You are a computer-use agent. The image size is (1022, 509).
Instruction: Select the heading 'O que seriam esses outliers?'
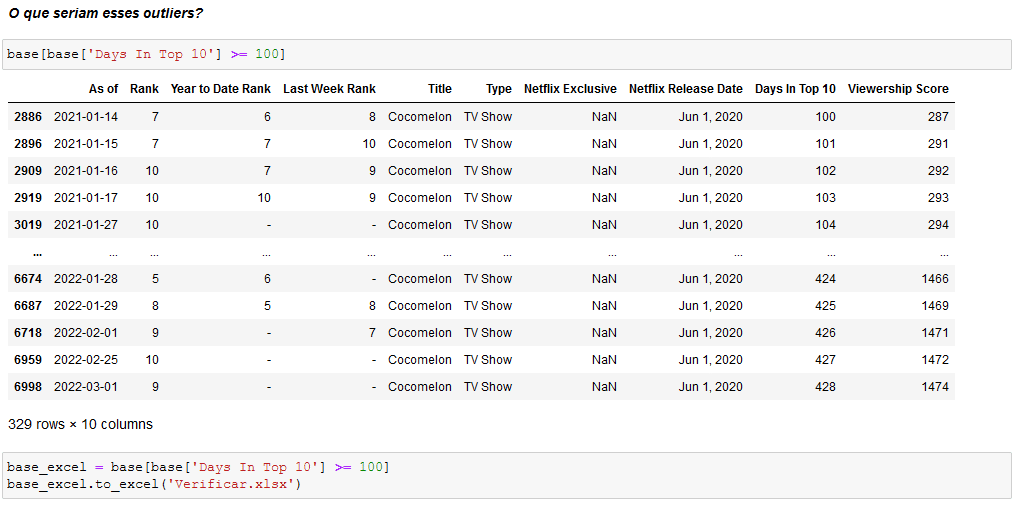click(106, 13)
